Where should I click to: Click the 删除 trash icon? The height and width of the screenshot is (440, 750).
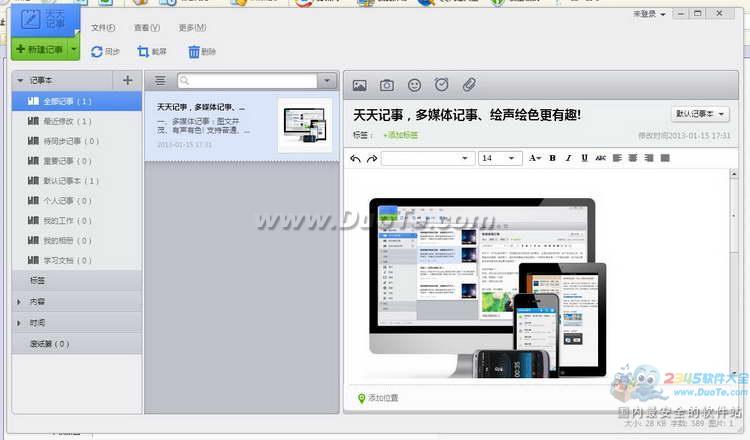click(x=194, y=51)
